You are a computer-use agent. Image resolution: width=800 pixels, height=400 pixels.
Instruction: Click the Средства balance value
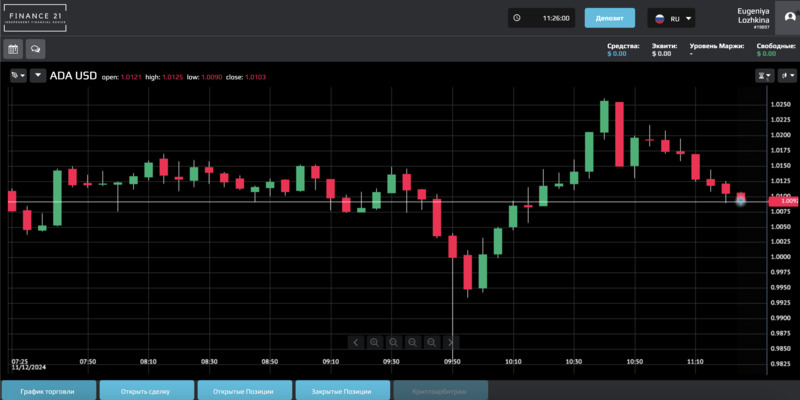616,54
